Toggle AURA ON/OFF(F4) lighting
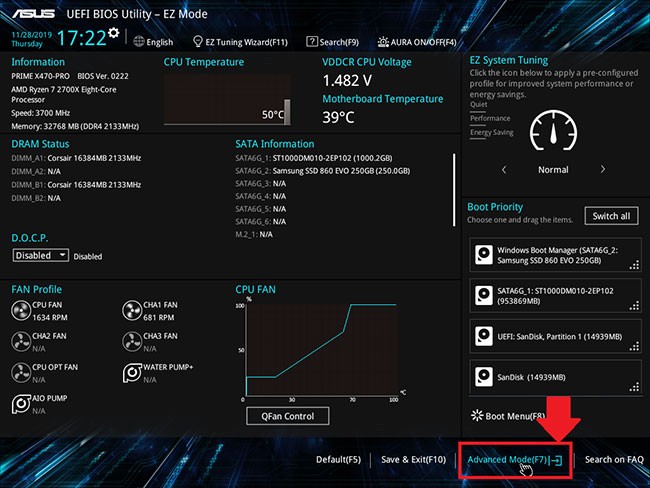650x488 pixels. (417, 42)
